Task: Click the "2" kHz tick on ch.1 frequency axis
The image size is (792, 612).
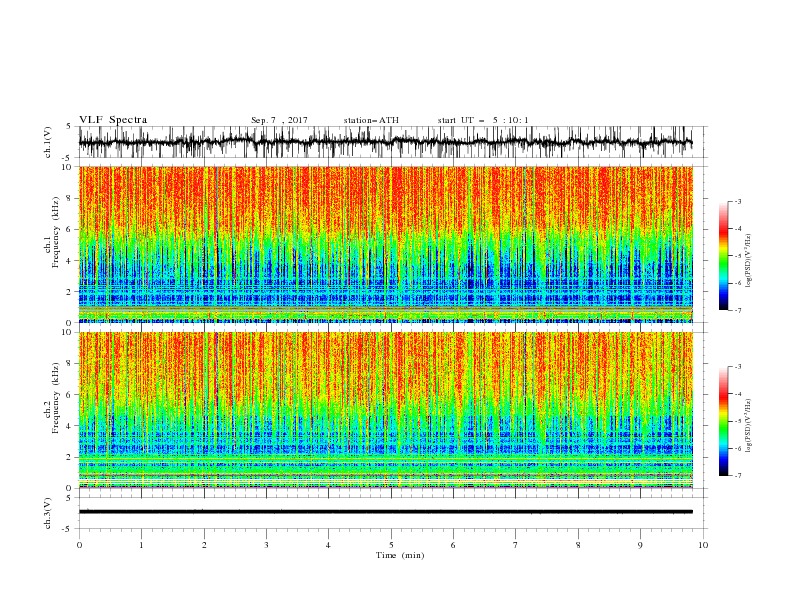Action: [69, 292]
